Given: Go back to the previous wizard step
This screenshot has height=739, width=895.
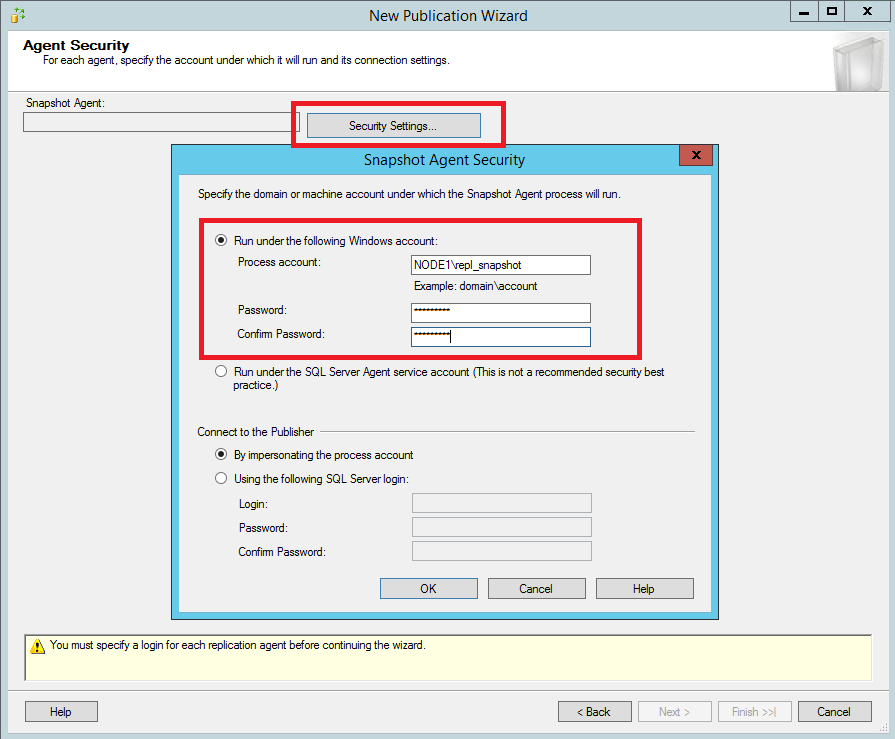Looking at the screenshot, I should point(594,711).
